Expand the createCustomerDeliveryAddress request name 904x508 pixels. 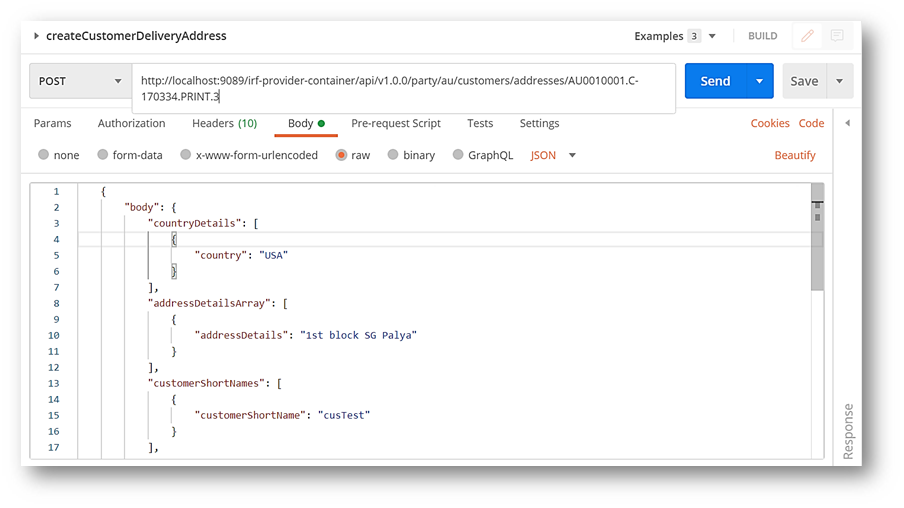click(37, 36)
